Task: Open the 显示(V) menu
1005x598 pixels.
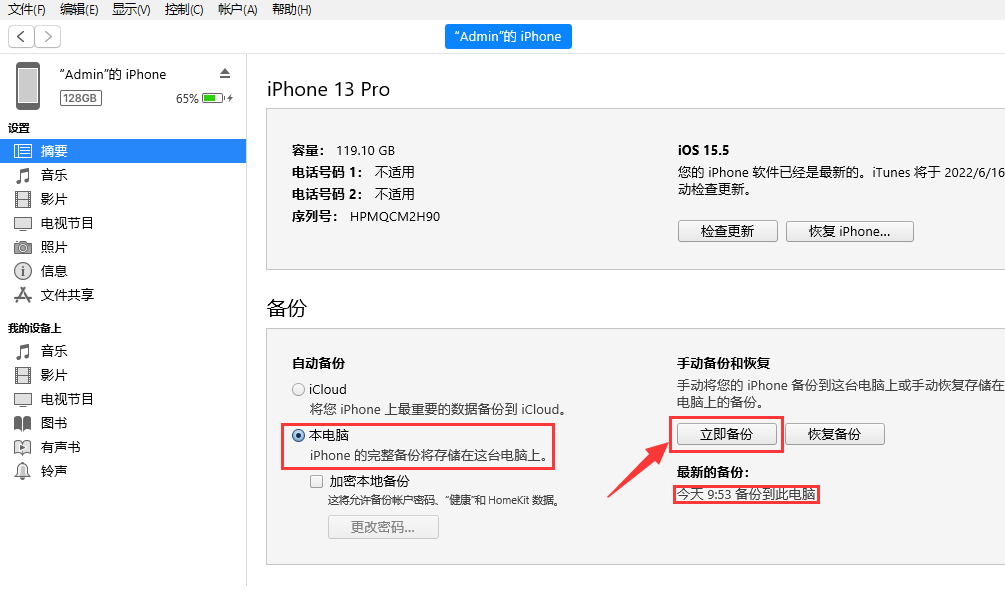Action: [x=131, y=9]
